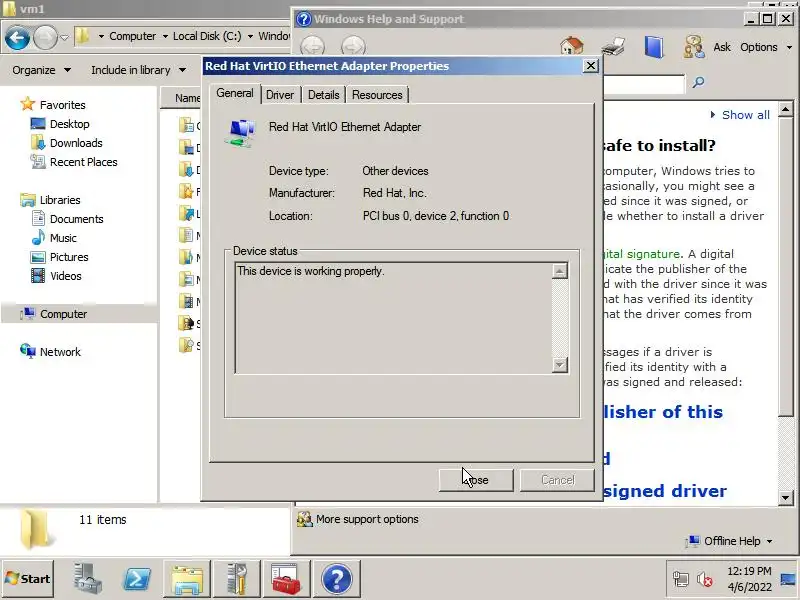Screen dimensions: 800x600
Task: Open Organize dropdown menu
Action: pos(41,70)
